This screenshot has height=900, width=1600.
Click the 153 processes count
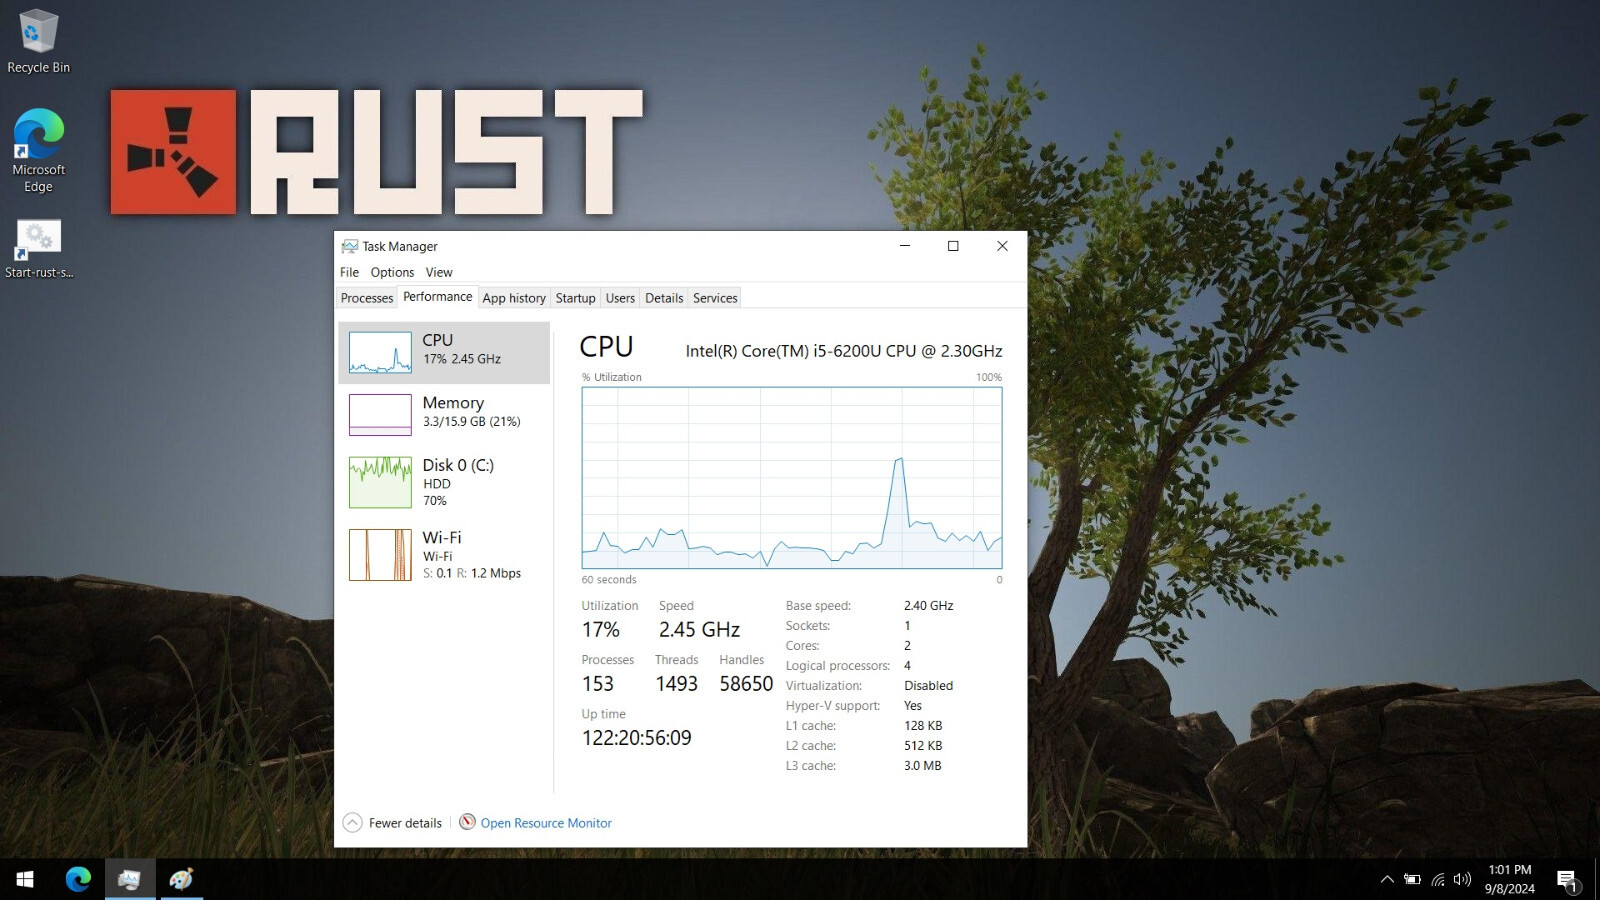598,684
